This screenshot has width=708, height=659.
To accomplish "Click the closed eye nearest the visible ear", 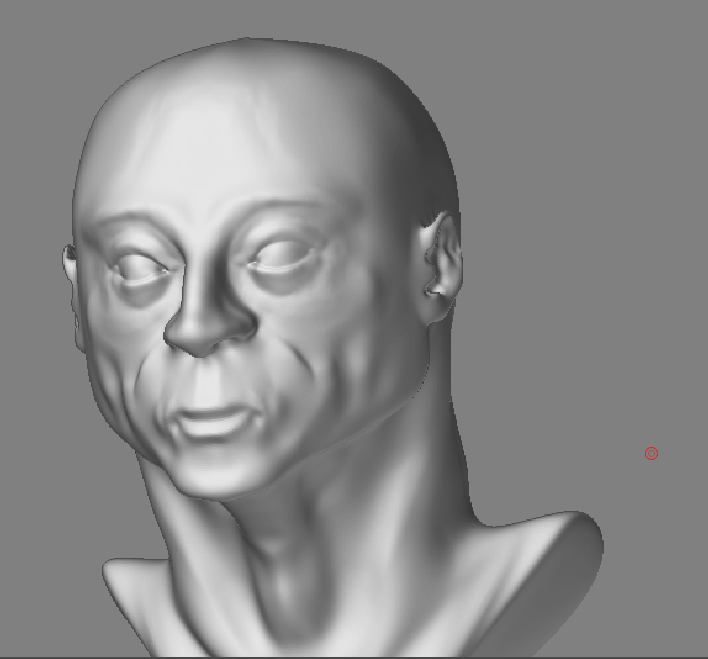I will tap(281, 257).
